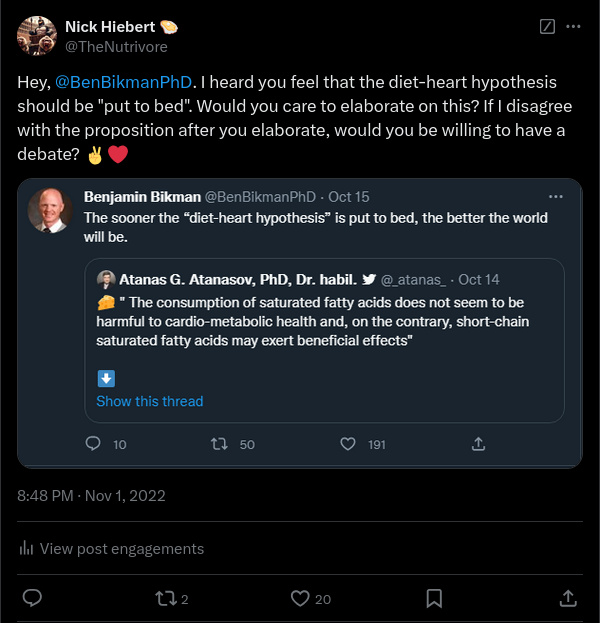
Task: Click Atanas G. Atanasov's small avatar
Action: point(106,279)
